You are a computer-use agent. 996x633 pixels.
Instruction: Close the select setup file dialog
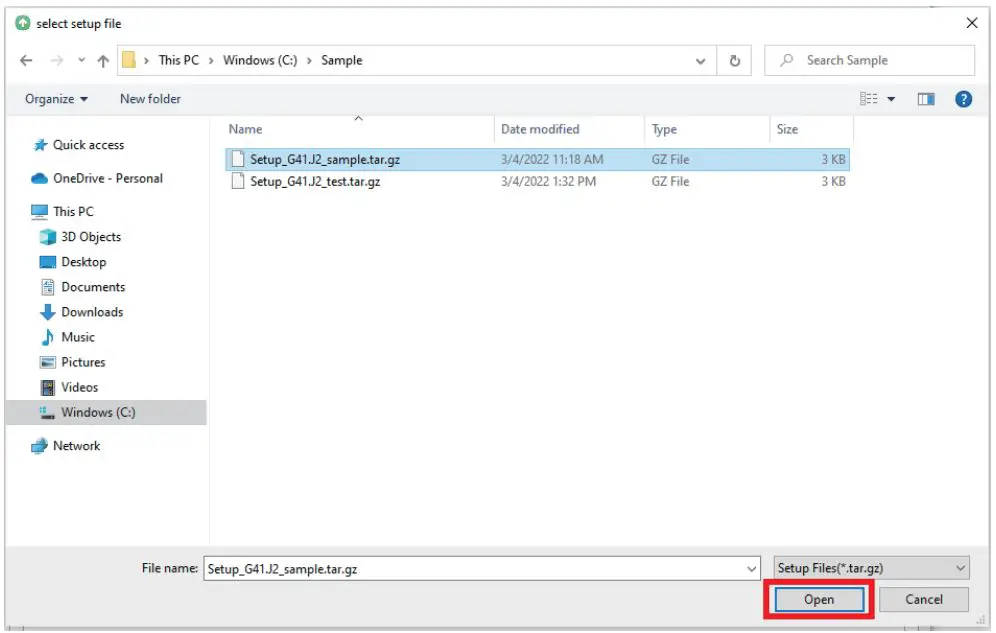971,23
